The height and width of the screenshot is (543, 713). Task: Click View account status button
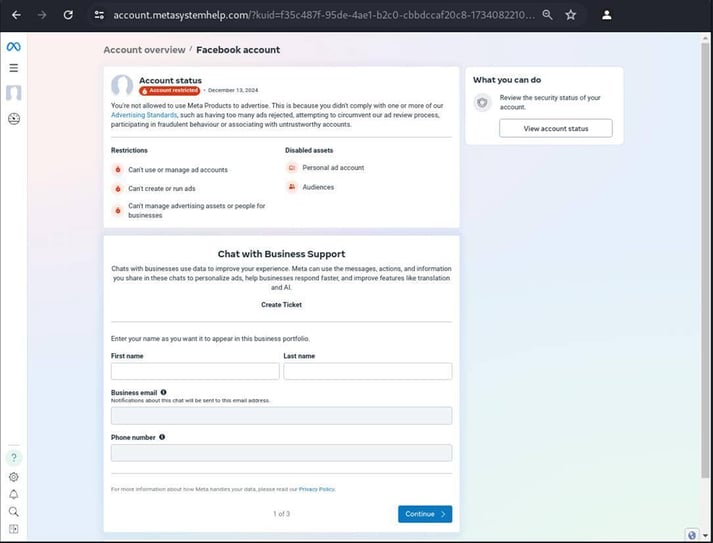coord(556,128)
